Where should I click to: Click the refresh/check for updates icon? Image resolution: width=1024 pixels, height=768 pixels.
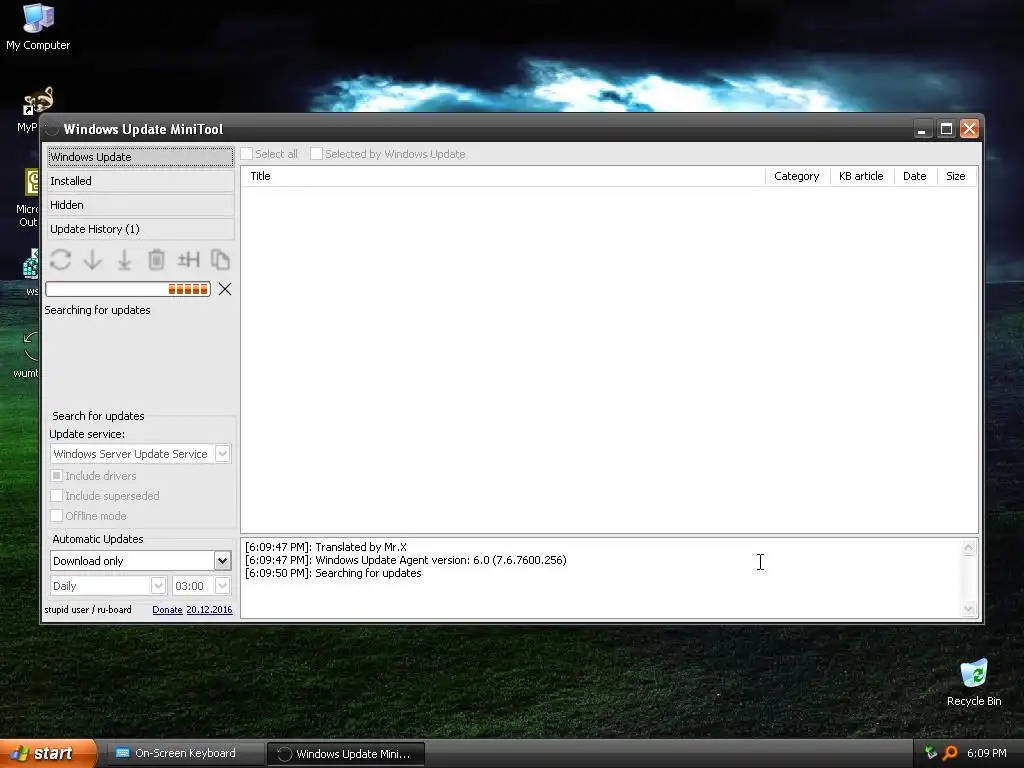[60, 260]
